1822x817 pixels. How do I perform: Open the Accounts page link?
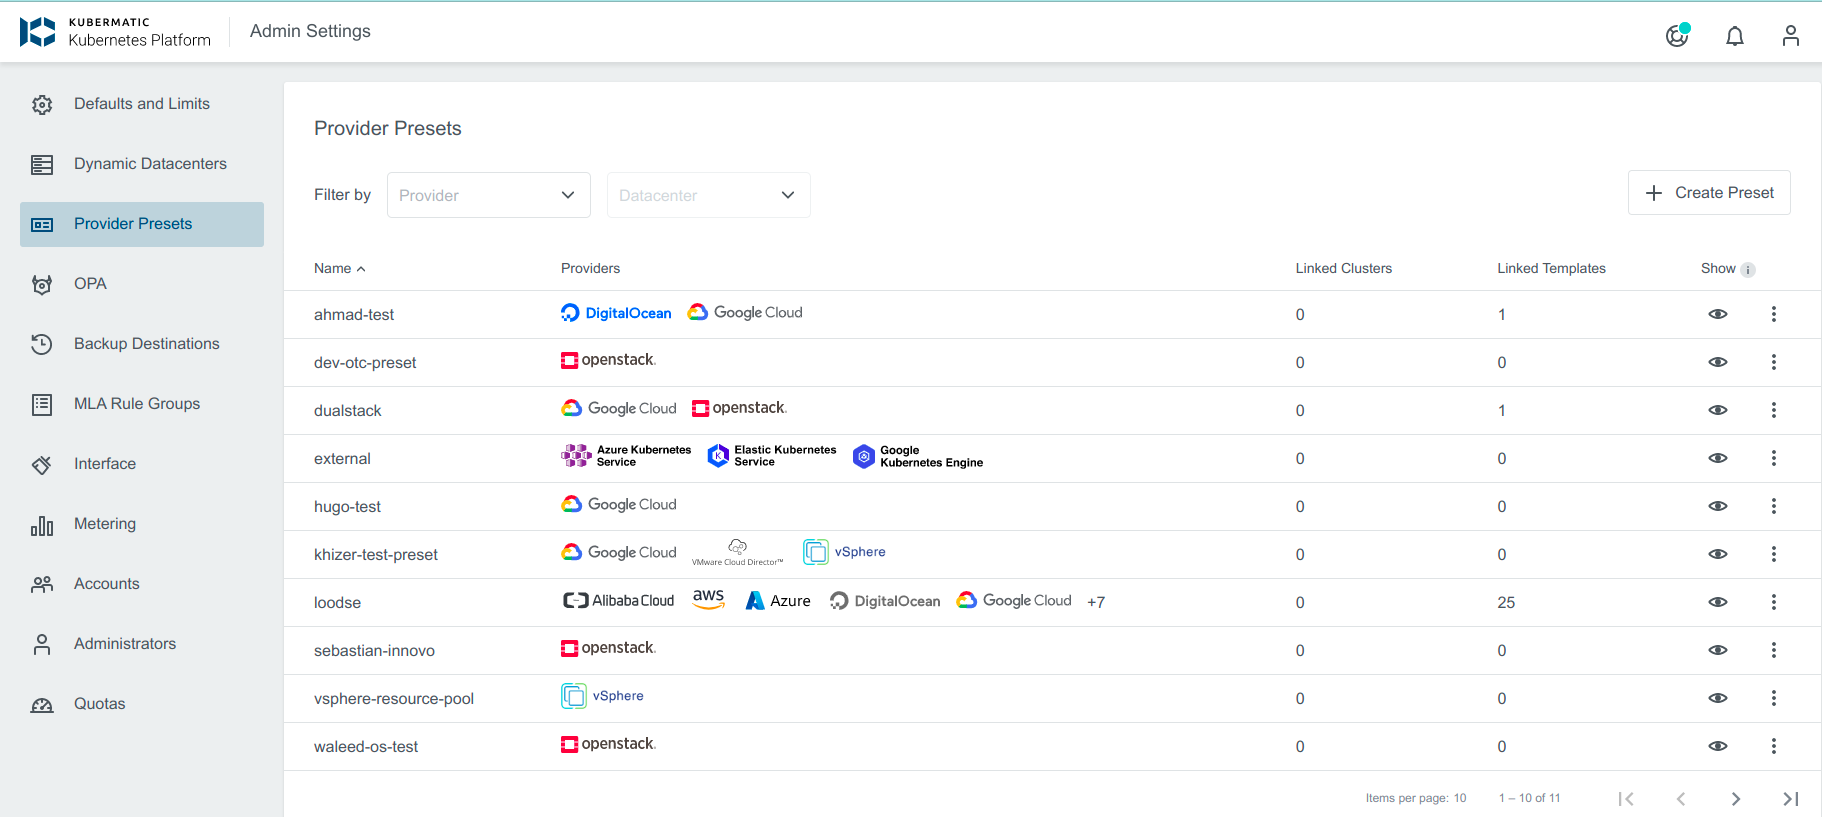[x=142, y=584]
